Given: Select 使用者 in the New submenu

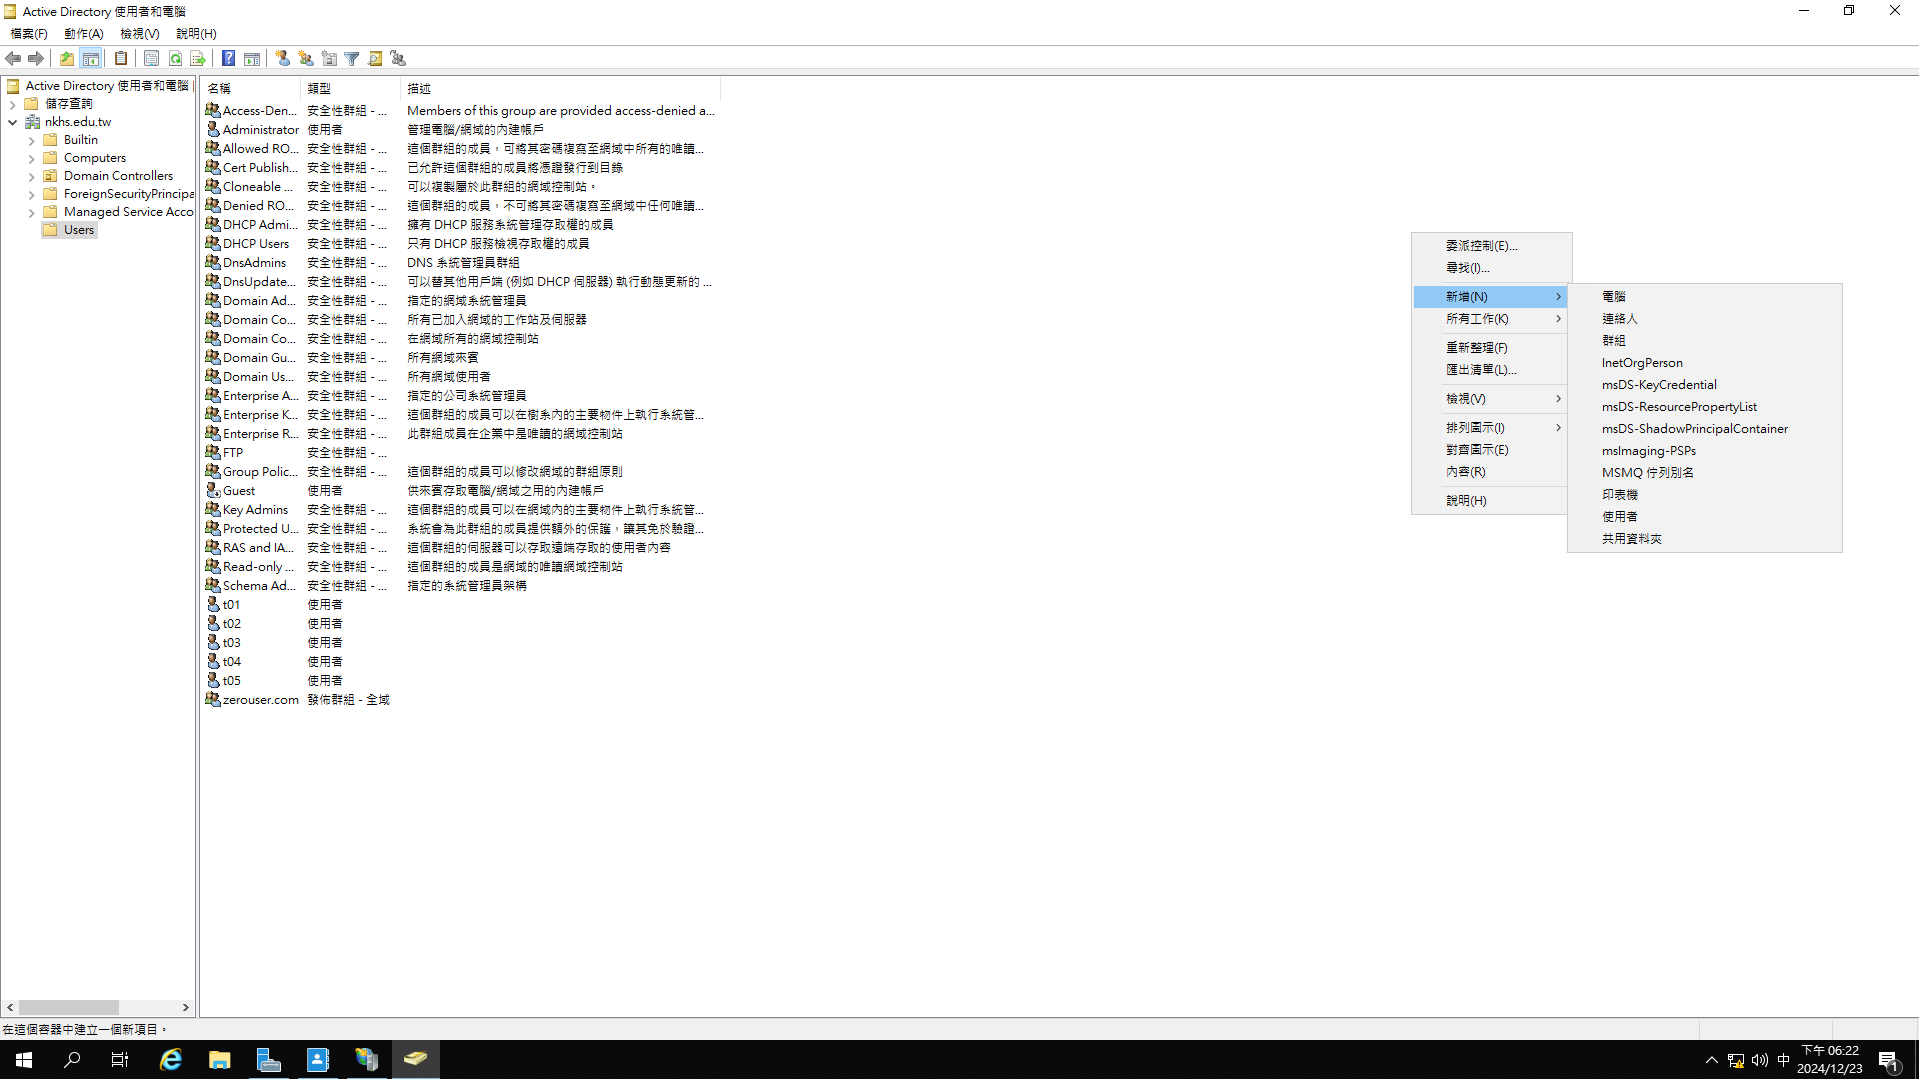Looking at the screenshot, I should (1704, 517).
